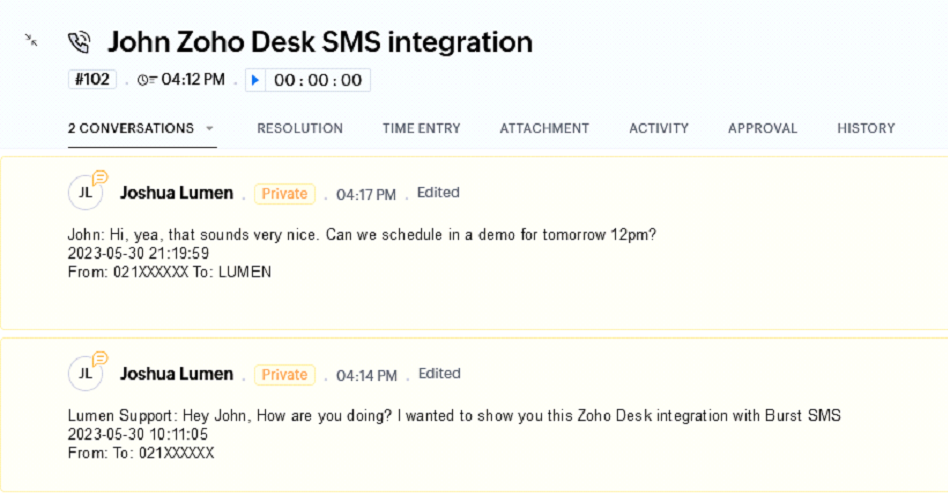Click the ticket number #102 badge
948x493 pixels.
point(92,79)
